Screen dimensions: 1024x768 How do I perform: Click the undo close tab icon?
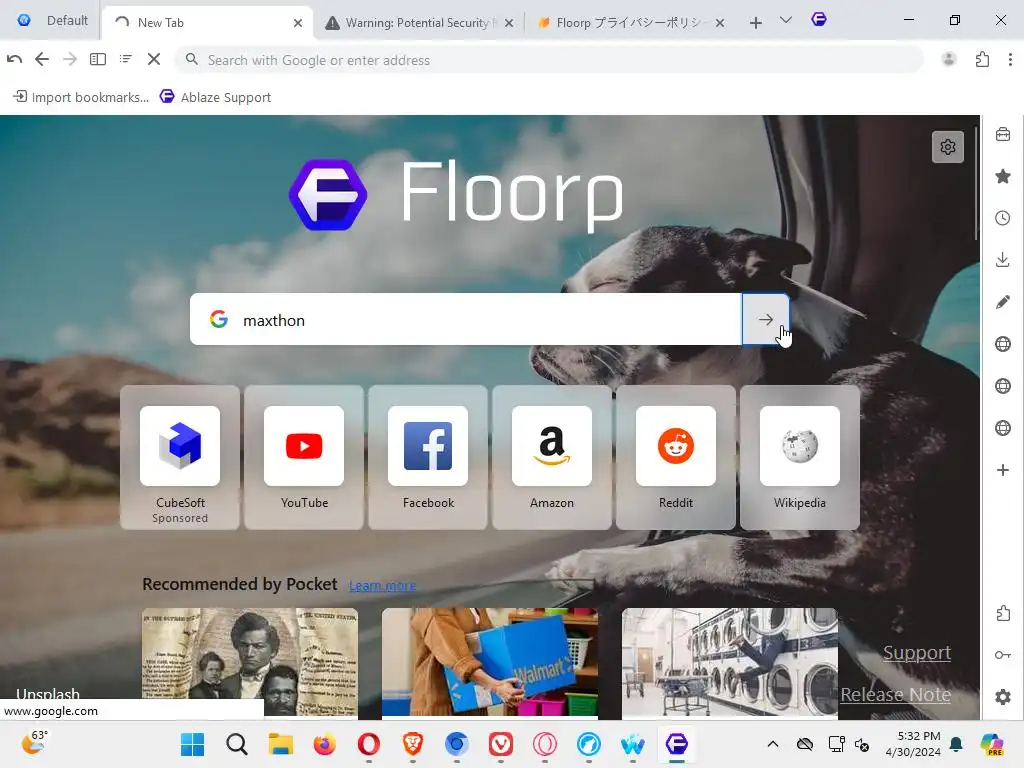click(x=14, y=59)
